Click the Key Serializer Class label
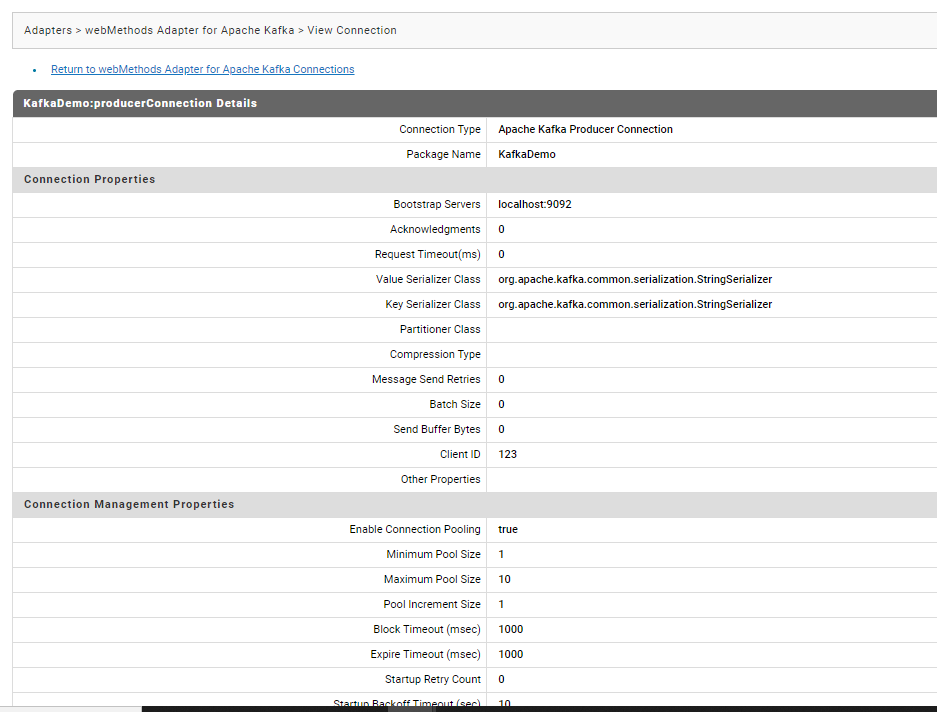 (x=433, y=304)
